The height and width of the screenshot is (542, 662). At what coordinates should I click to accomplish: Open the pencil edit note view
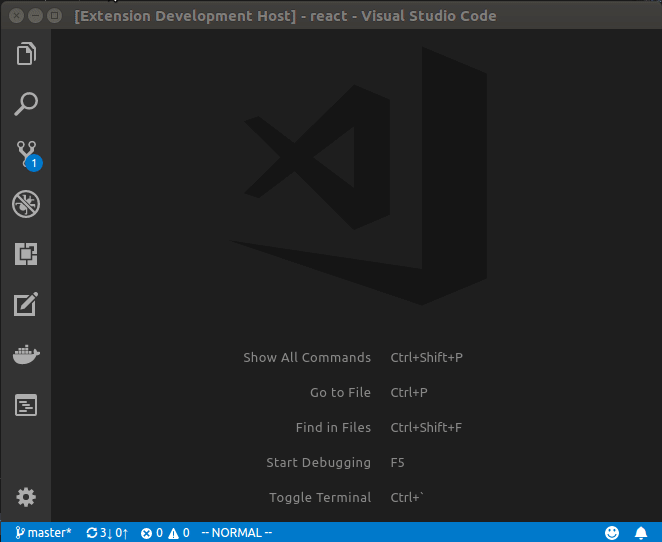pyautogui.click(x=26, y=304)
